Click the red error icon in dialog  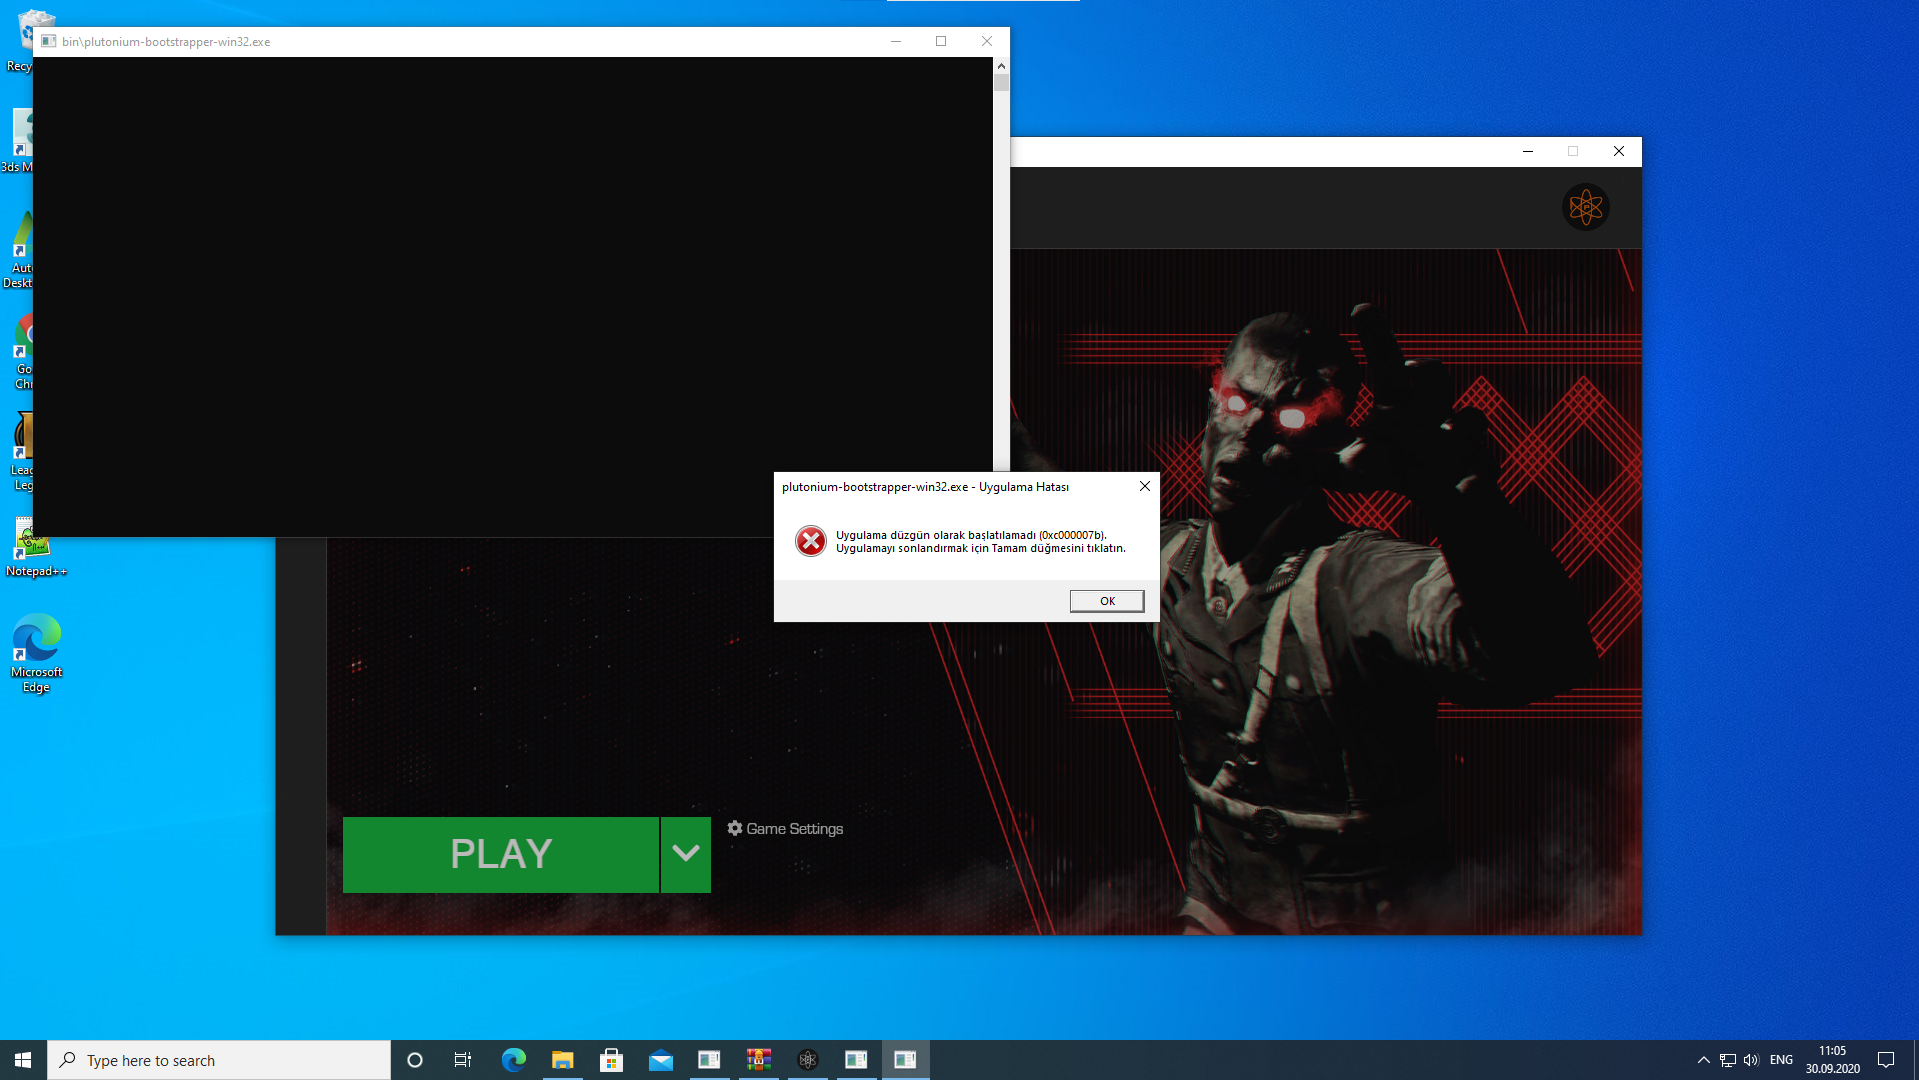pyautogui.click(x=811, y=541)
